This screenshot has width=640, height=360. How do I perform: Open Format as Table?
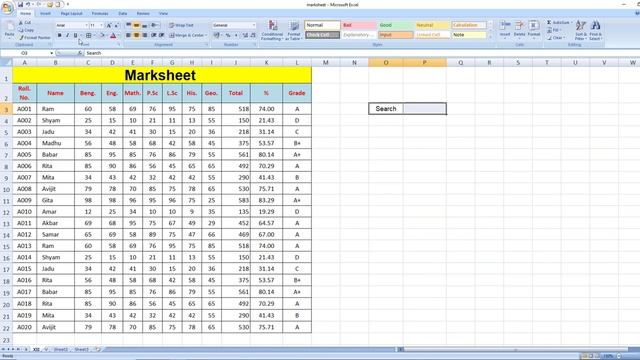293,30
